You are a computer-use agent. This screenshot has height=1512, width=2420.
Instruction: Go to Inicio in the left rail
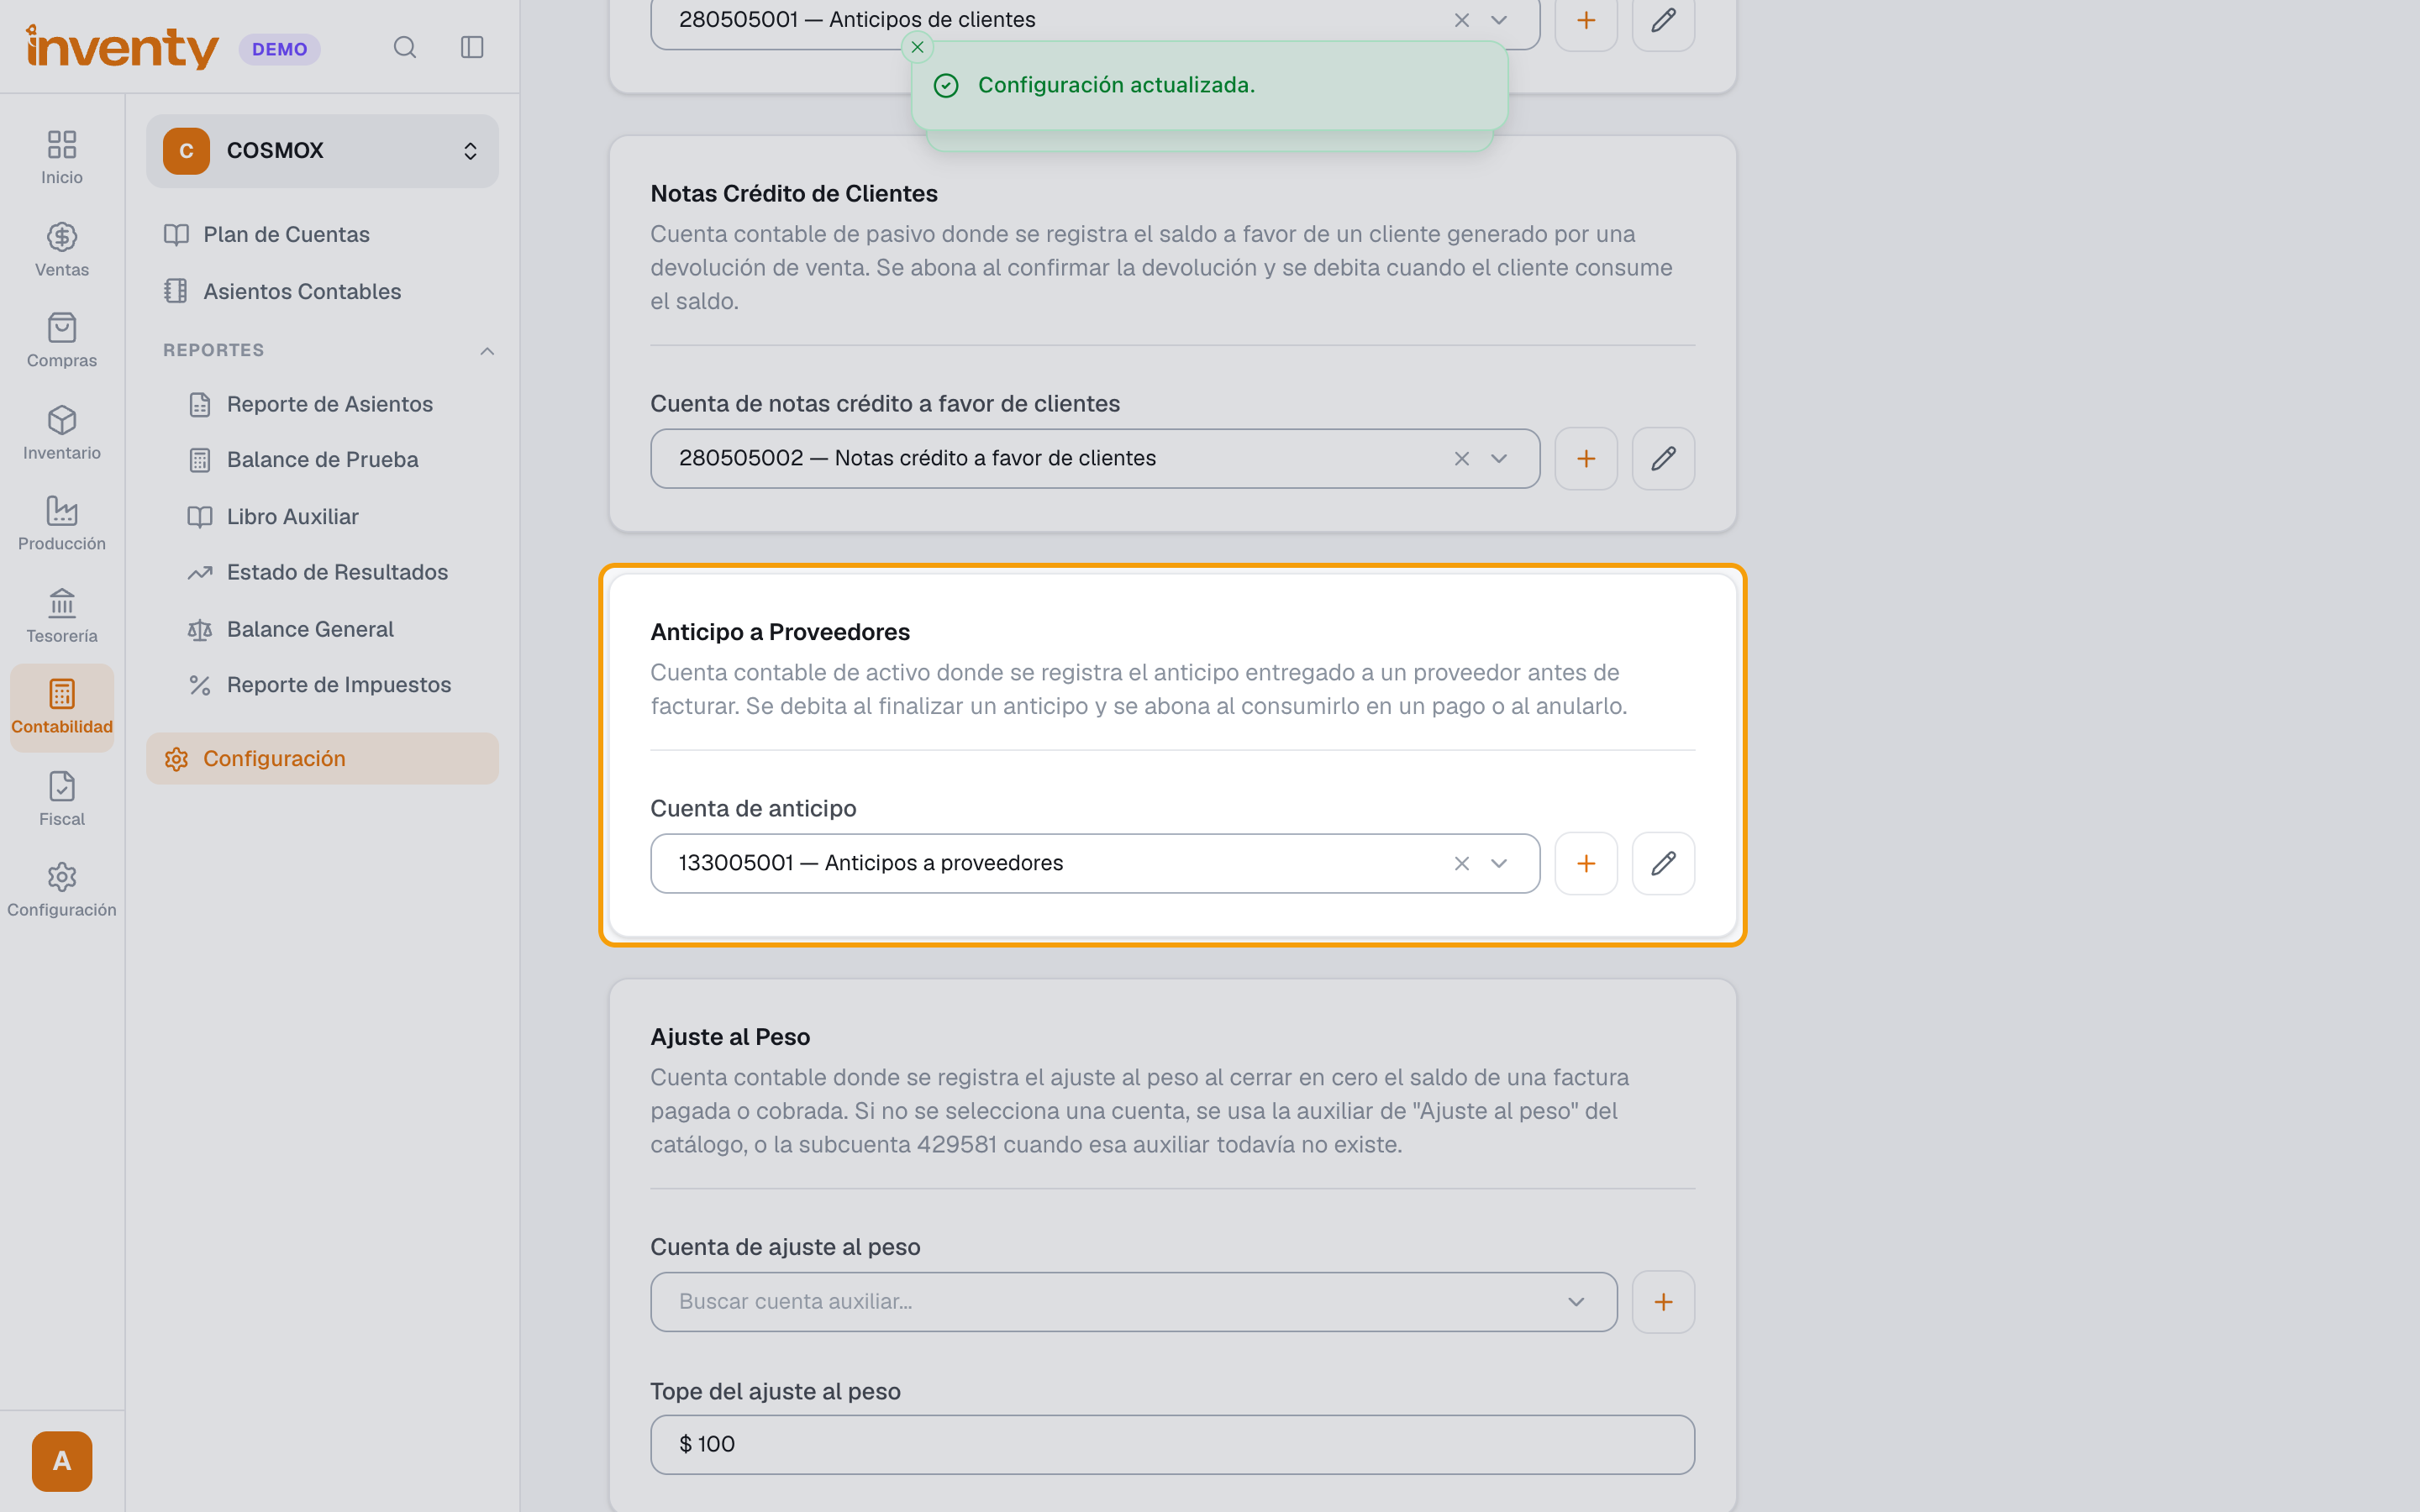click(62, 157)
